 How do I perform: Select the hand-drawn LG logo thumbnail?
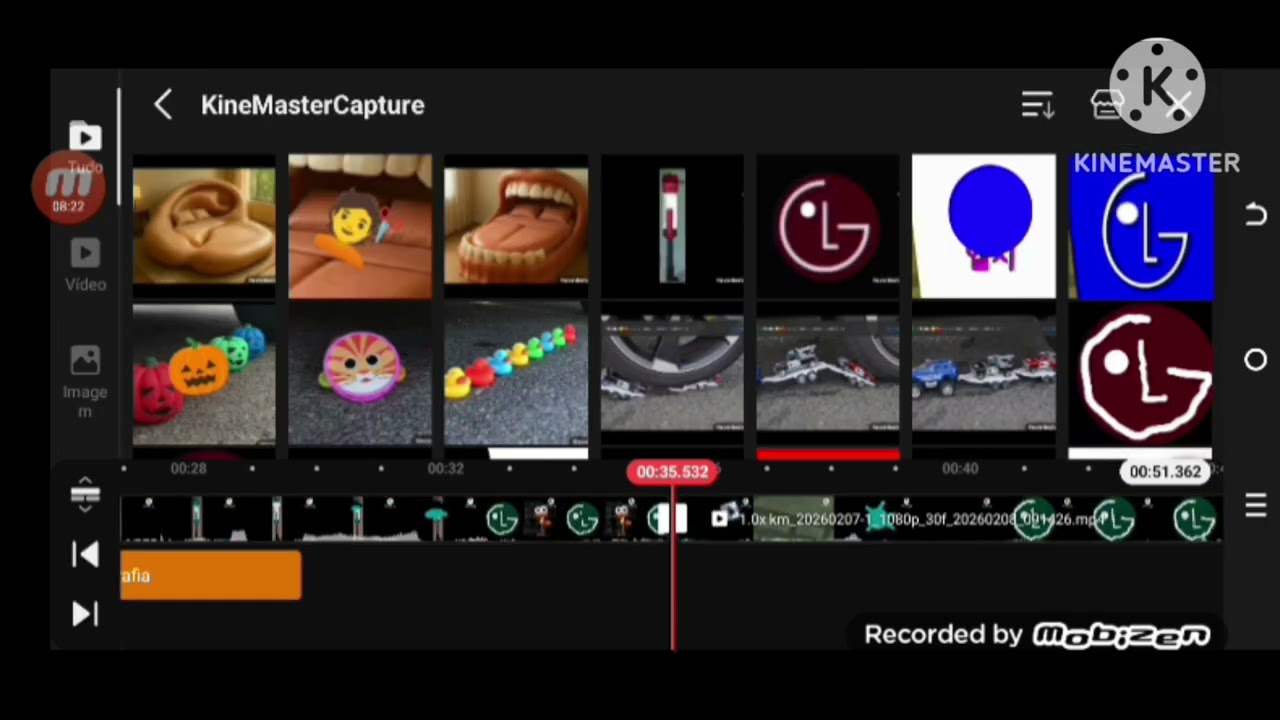pyautogui.click(x=1141, y=375)
